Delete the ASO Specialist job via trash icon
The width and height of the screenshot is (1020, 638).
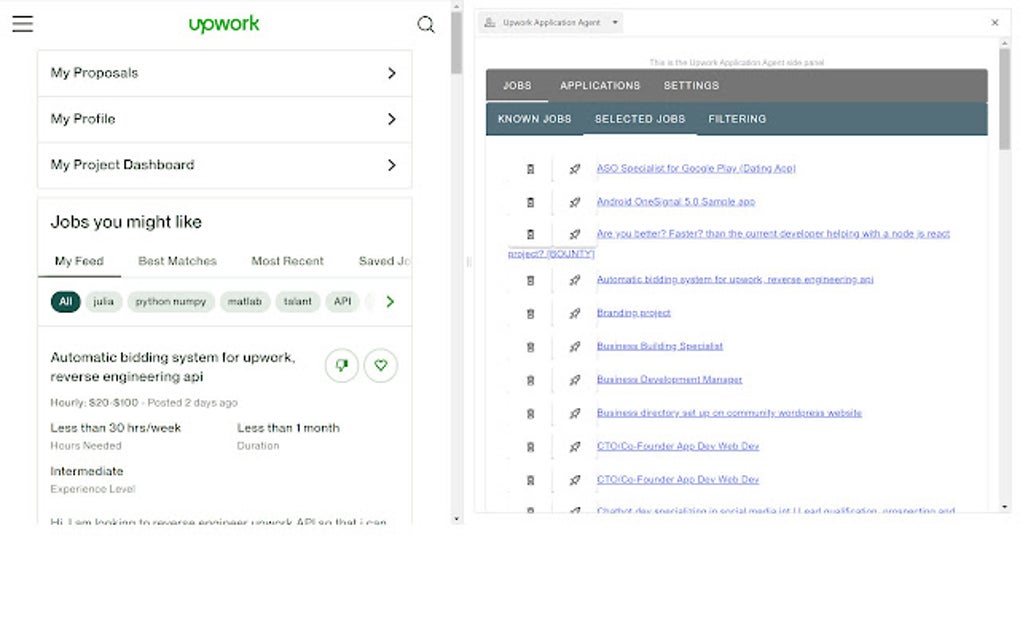530,168
